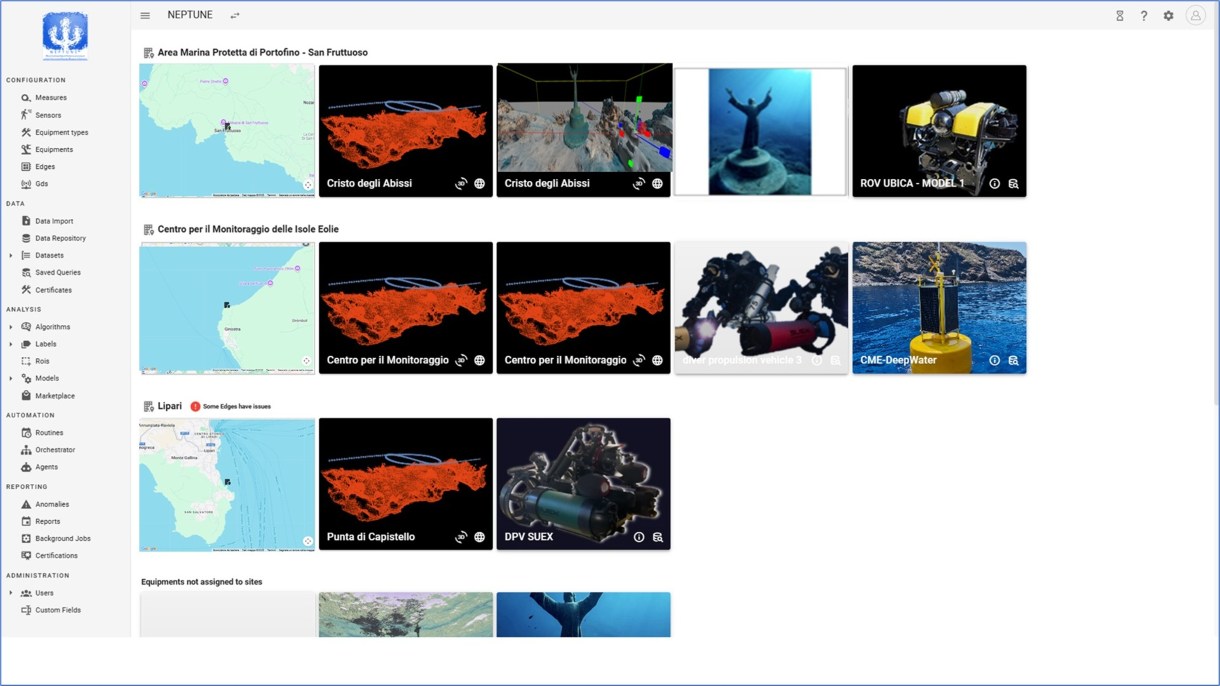Open the Cristo degli Abissi statue photo thumbnail
The width and height of the screenshot is (1220, 686).
click(760, 131)
